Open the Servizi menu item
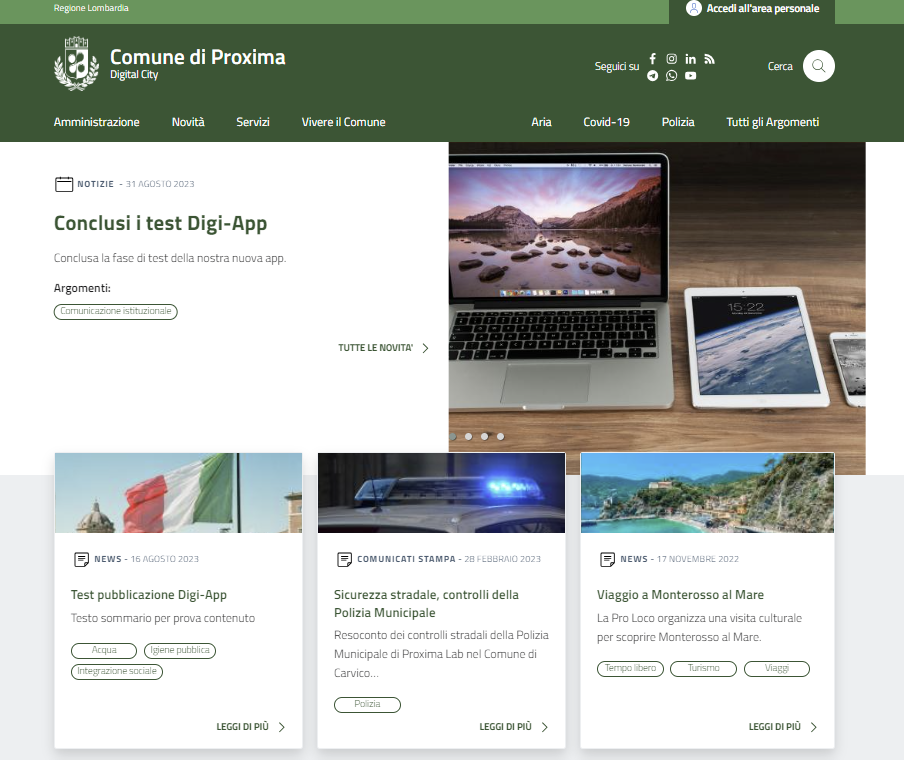 (x=253, y=122)
